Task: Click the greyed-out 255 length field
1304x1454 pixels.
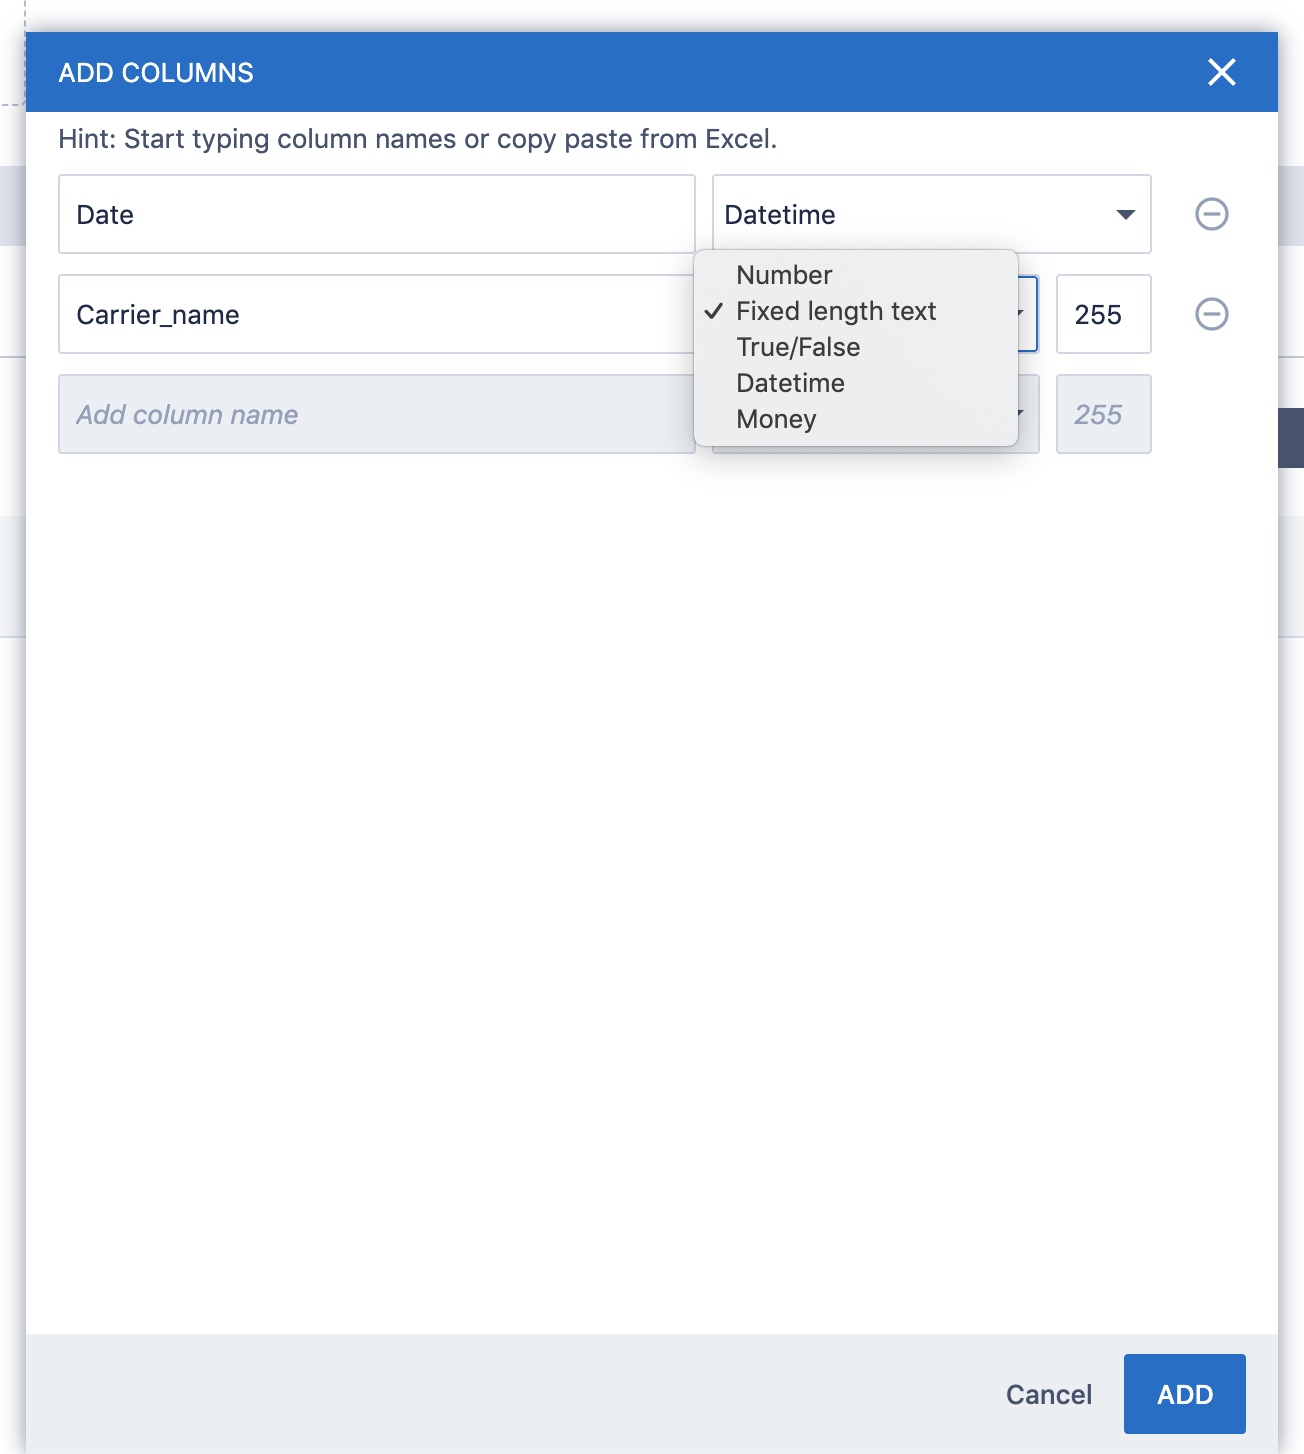Action: 1103,414
